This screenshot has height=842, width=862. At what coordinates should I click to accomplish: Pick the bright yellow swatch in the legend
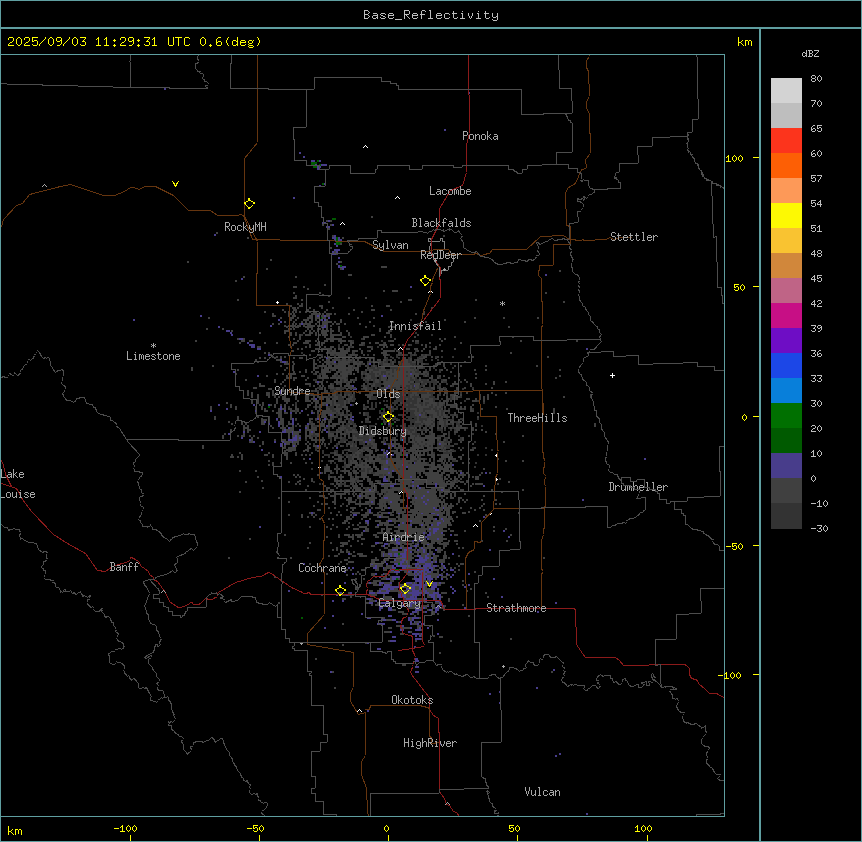786,215
